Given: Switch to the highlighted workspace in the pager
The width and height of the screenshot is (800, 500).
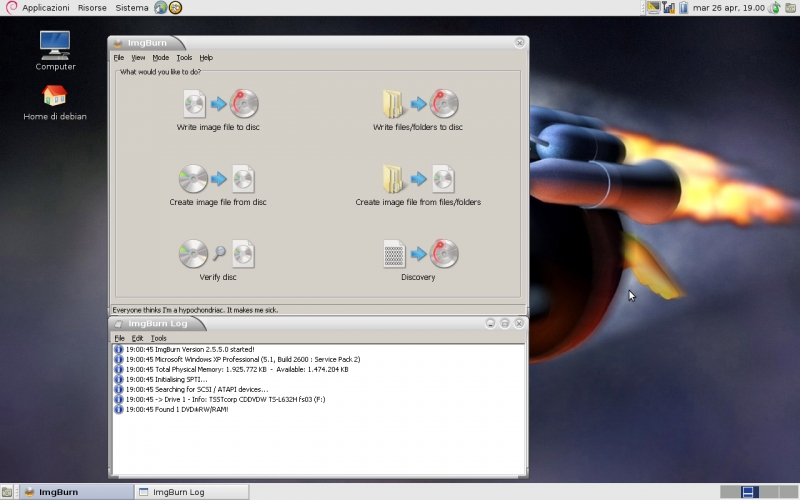Looking at the screenshot, I should (x=749, y=492).
